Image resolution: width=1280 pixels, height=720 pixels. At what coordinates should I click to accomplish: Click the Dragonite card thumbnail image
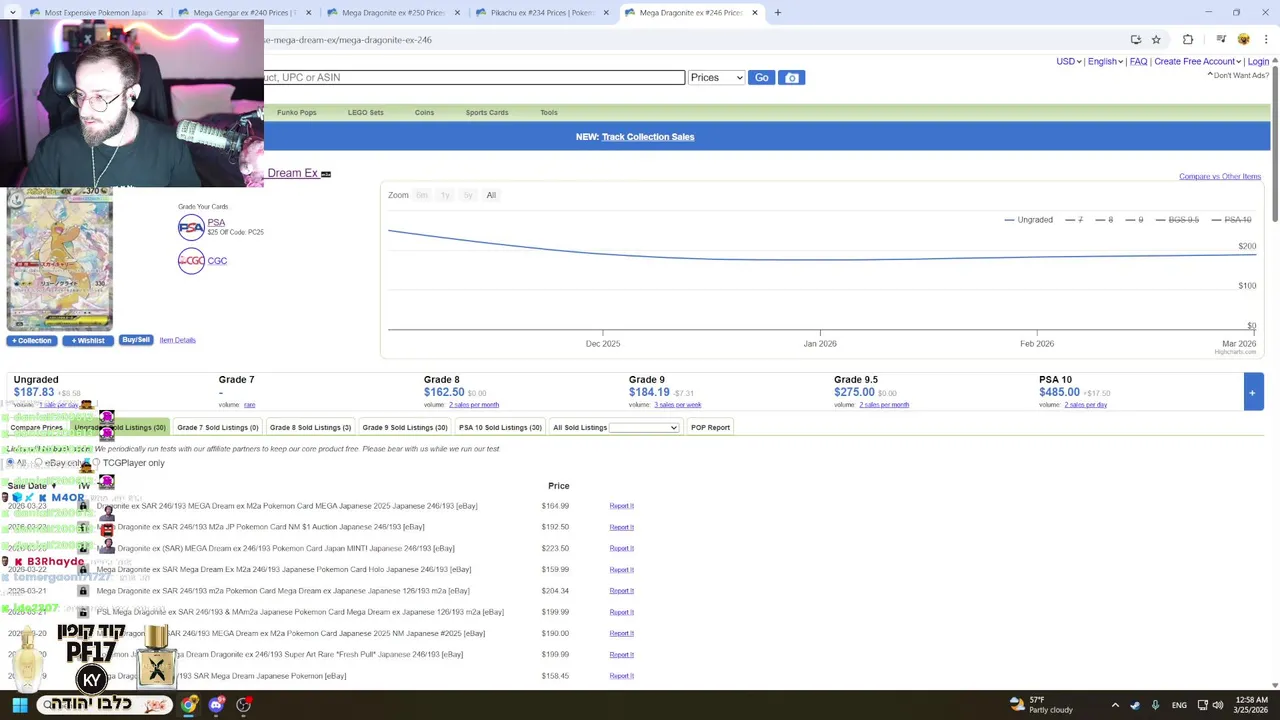(60, 259)
